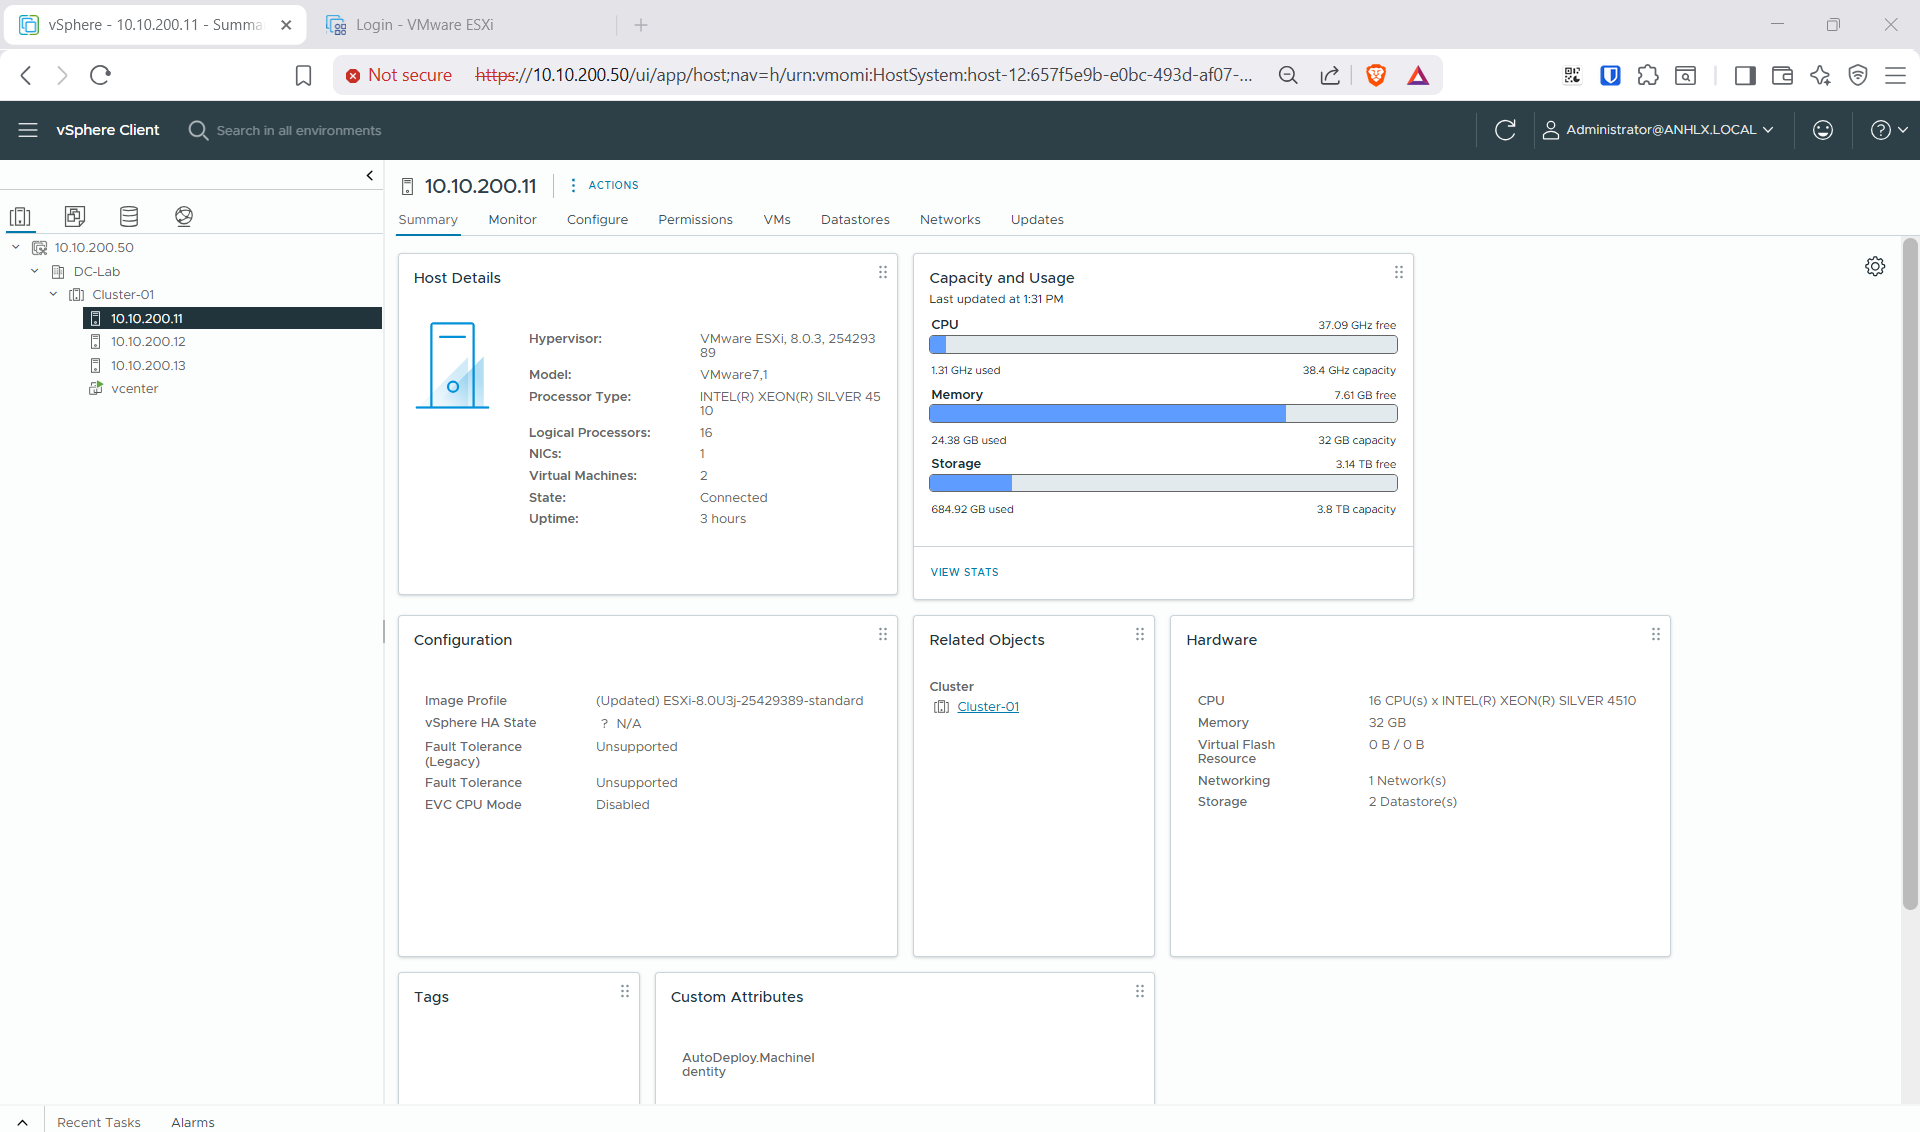Click the global refresh icon in vSphere header
Viewport: 1920px width, 1132px height.
pyautogui.click(x=1505, y=130)
